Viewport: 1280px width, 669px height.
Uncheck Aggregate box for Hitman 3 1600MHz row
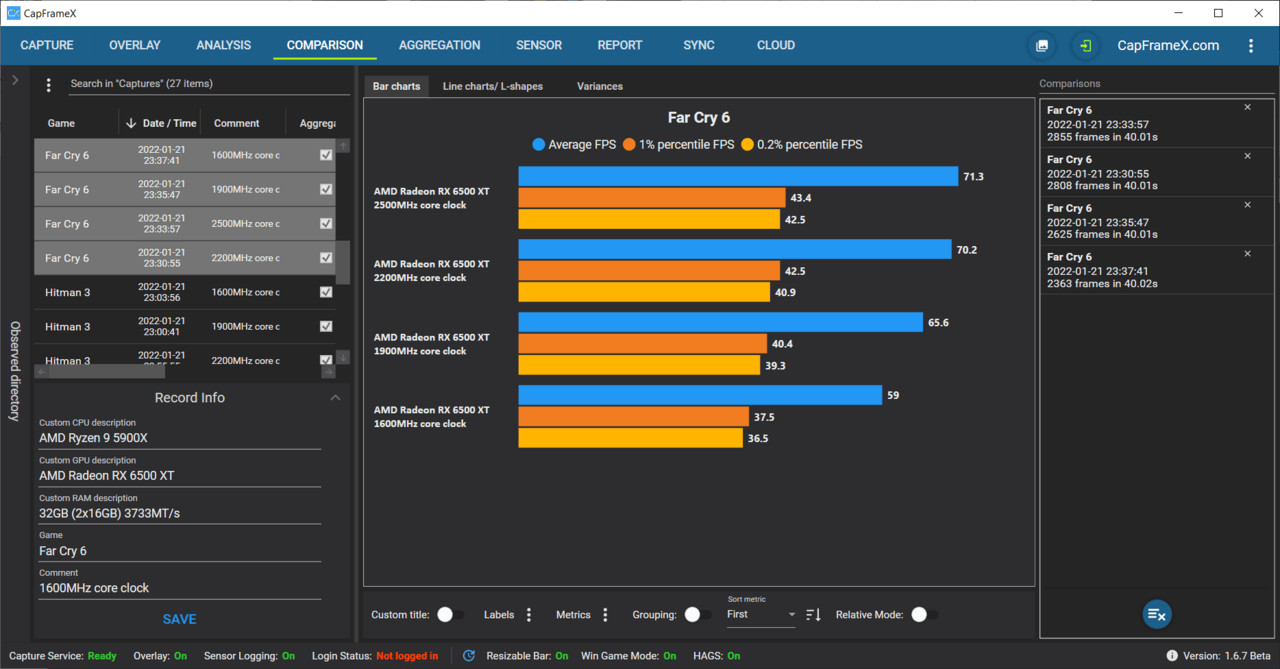[x=326, y=292]
